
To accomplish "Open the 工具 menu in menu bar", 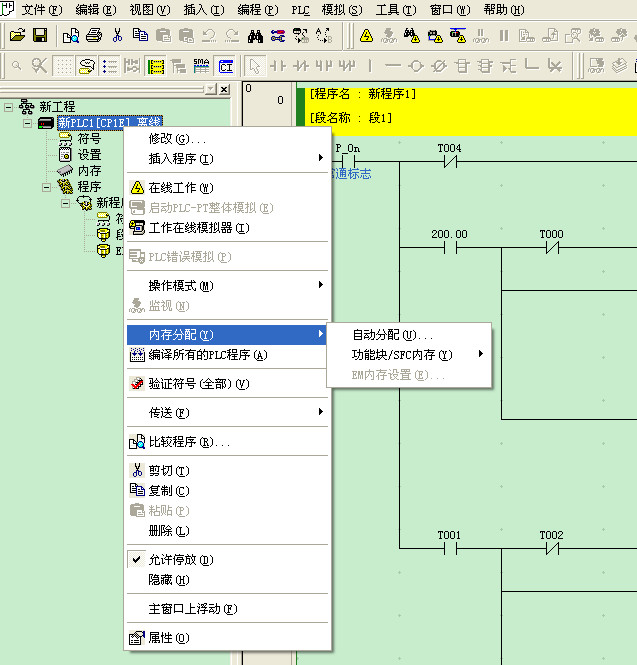I will coord(395,9).
